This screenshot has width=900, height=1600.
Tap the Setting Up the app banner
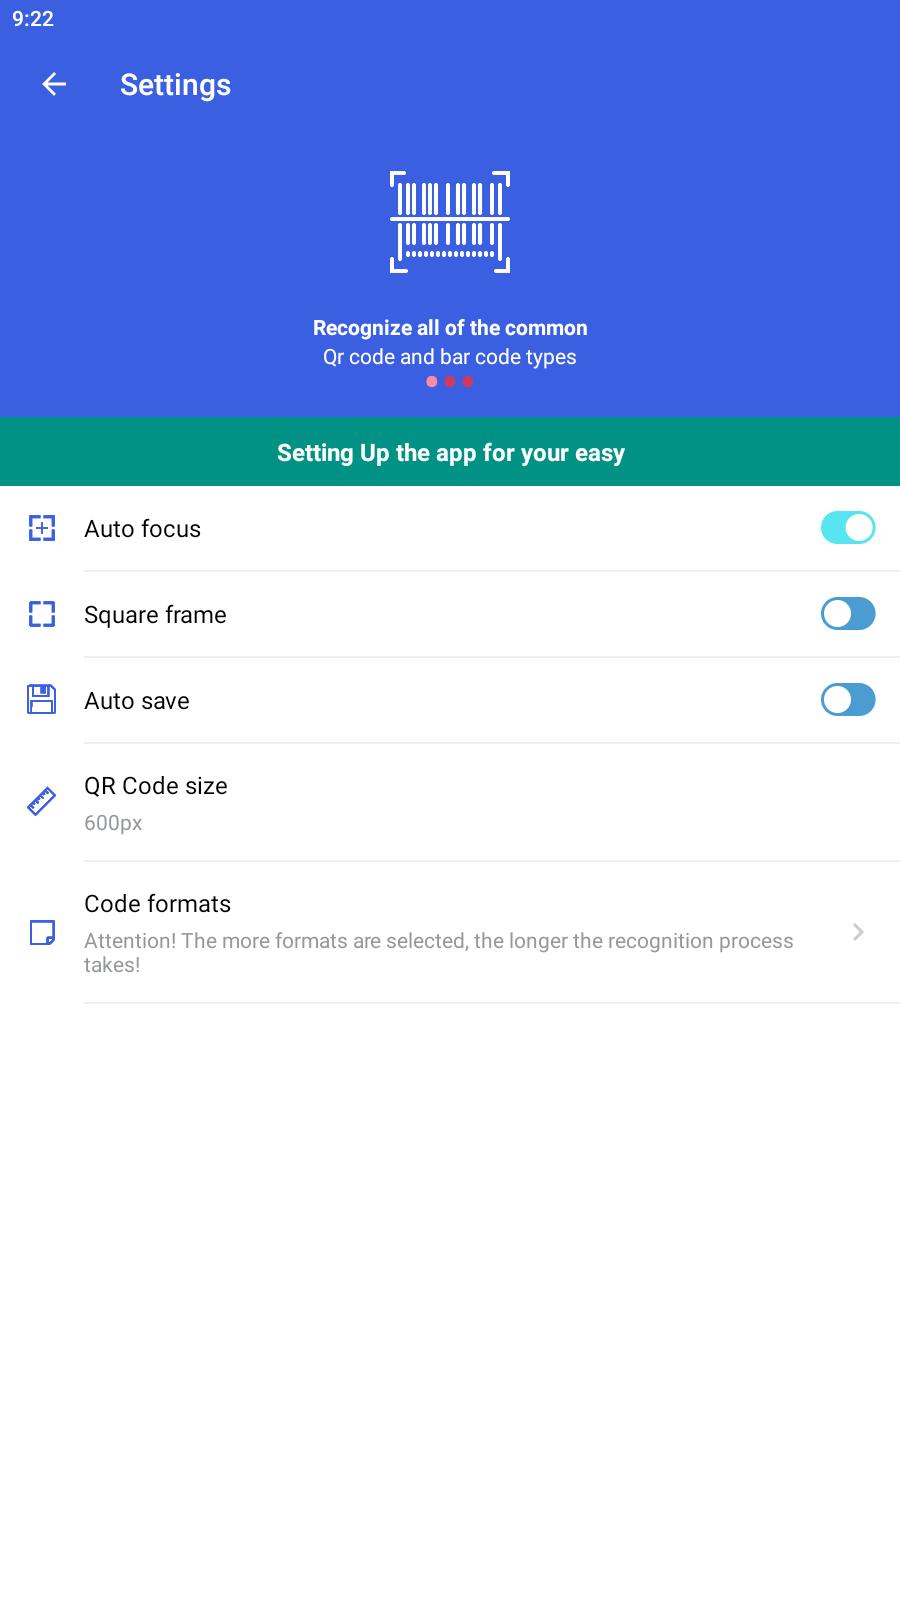(x=450, y=453)
